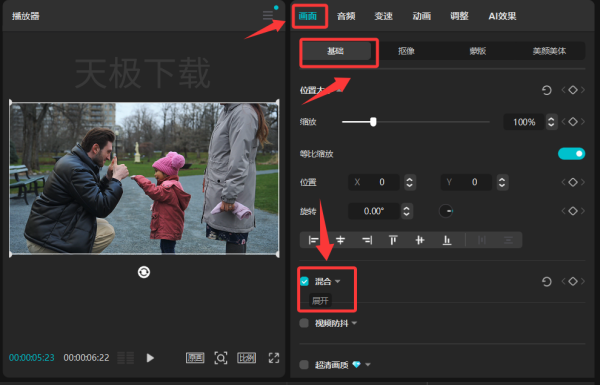Play the video in the player
The image size is (600, 385).
pyautogui.click(x=150, y=358)
